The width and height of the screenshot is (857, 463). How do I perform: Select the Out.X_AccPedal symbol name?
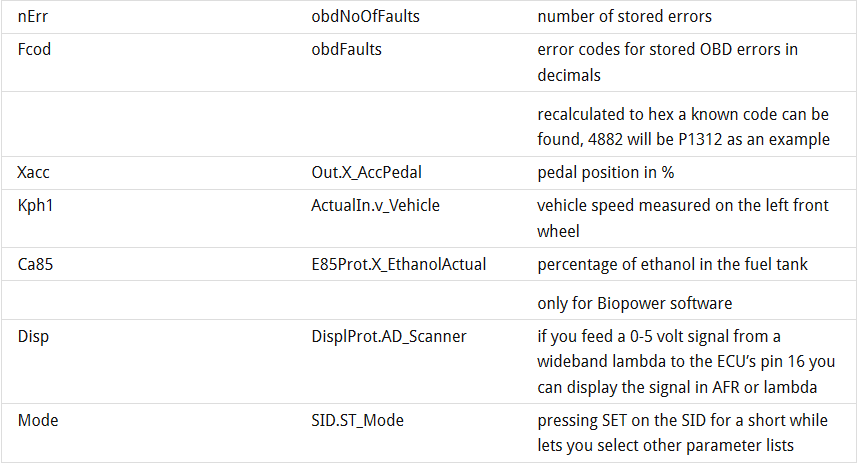365,172
